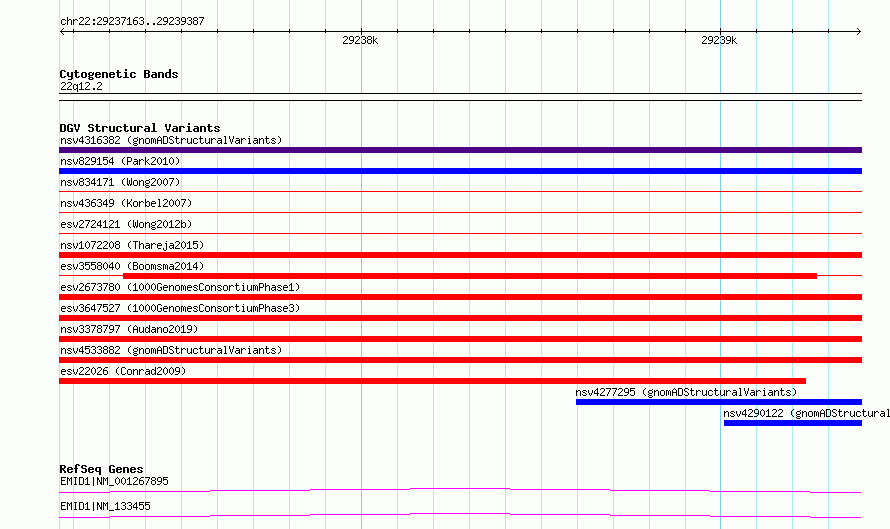Click the red esv3558040 variant bar
Screen dimensions: 890x529
pos(470,276)
